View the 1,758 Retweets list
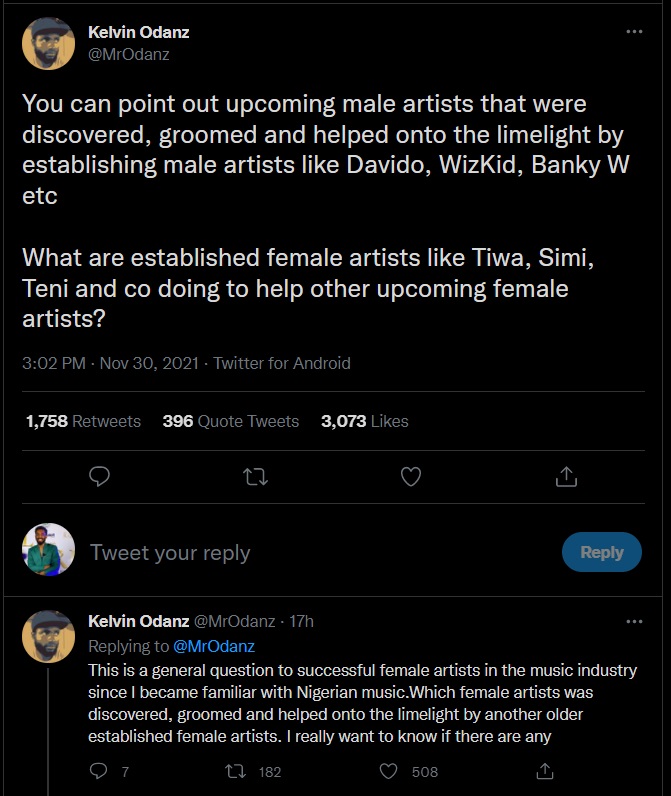 coord(83,421)
